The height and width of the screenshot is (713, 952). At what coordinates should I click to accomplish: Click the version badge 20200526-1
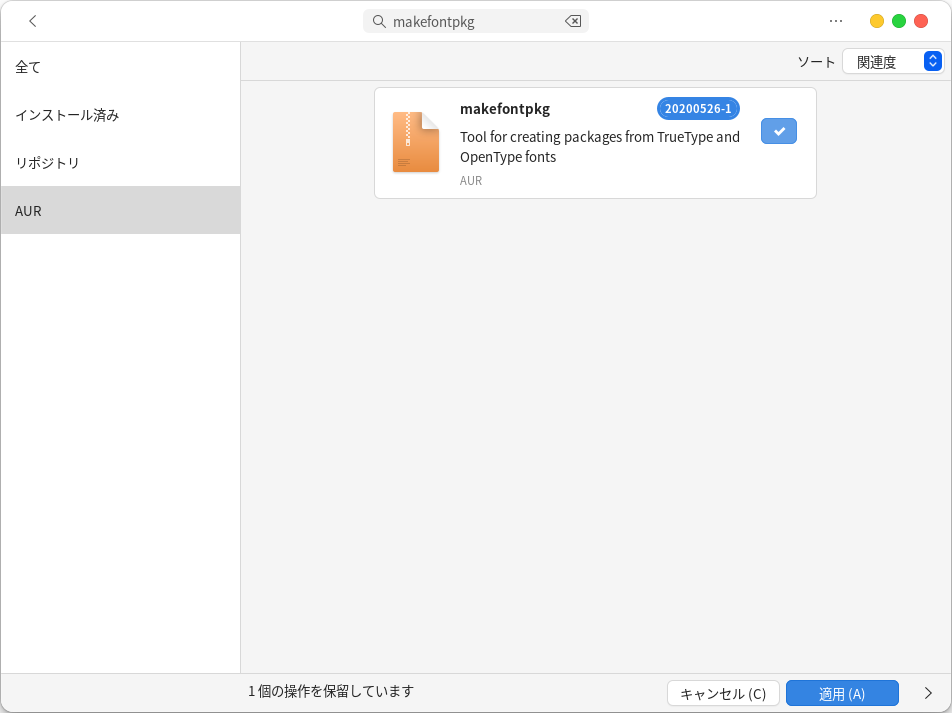pos(698,109)
